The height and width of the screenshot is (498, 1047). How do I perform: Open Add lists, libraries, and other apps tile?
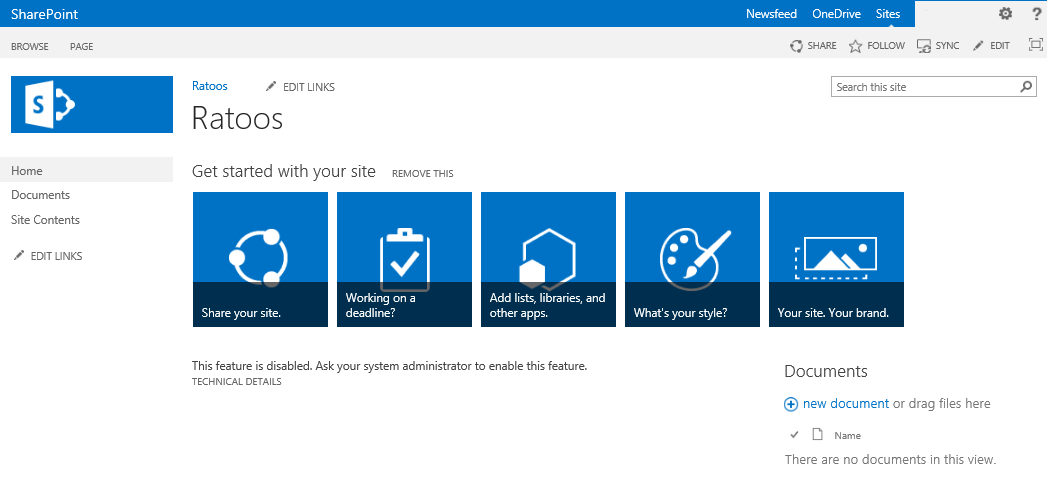tap(548, 260)
